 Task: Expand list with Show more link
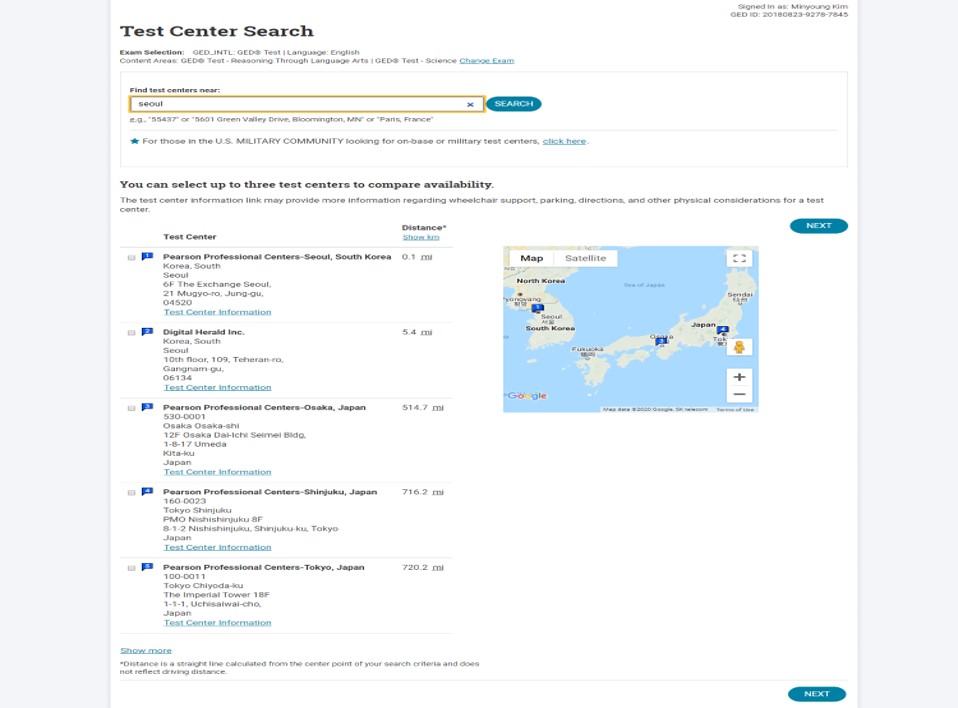pyautogui.click(x=146, y=651)
